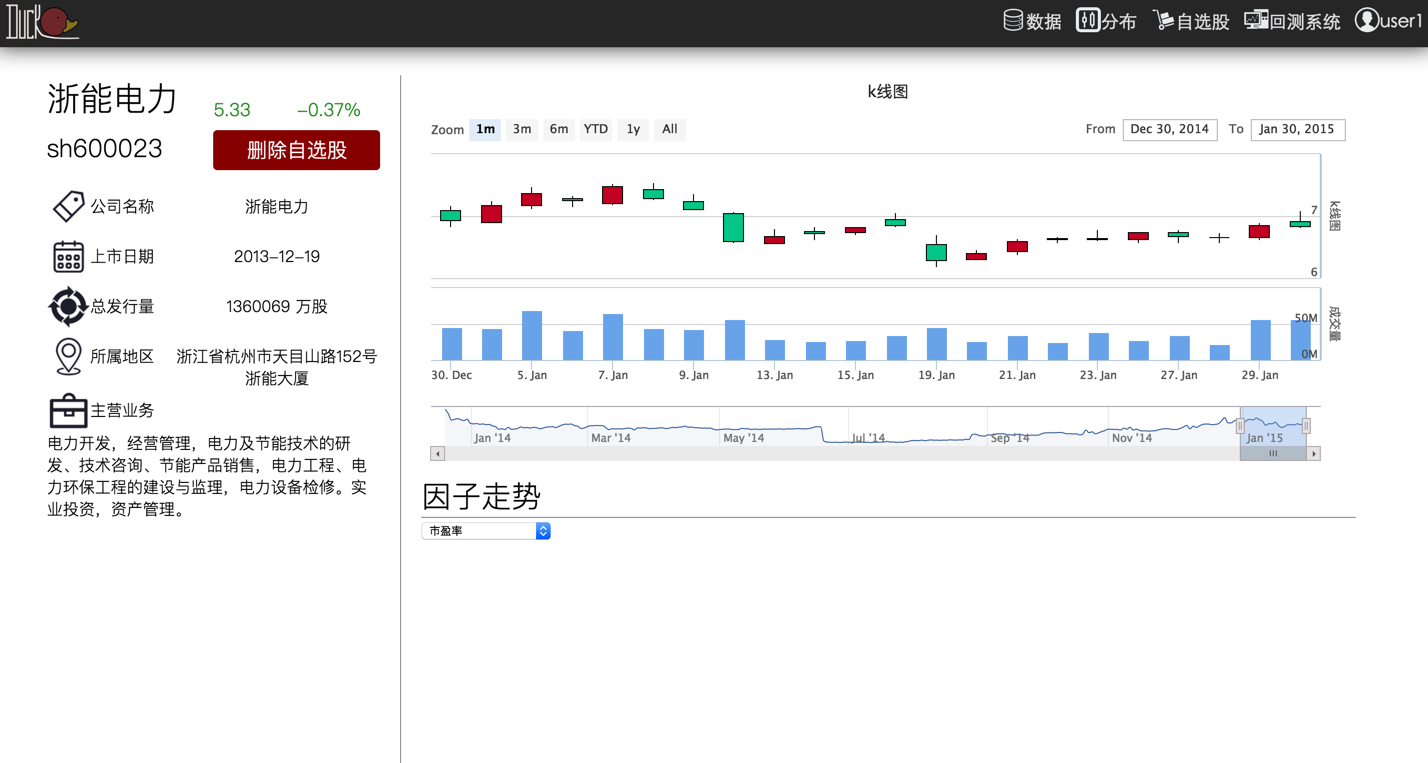
Task: Select the 3m zoom range
Action: tap(522, 129)
